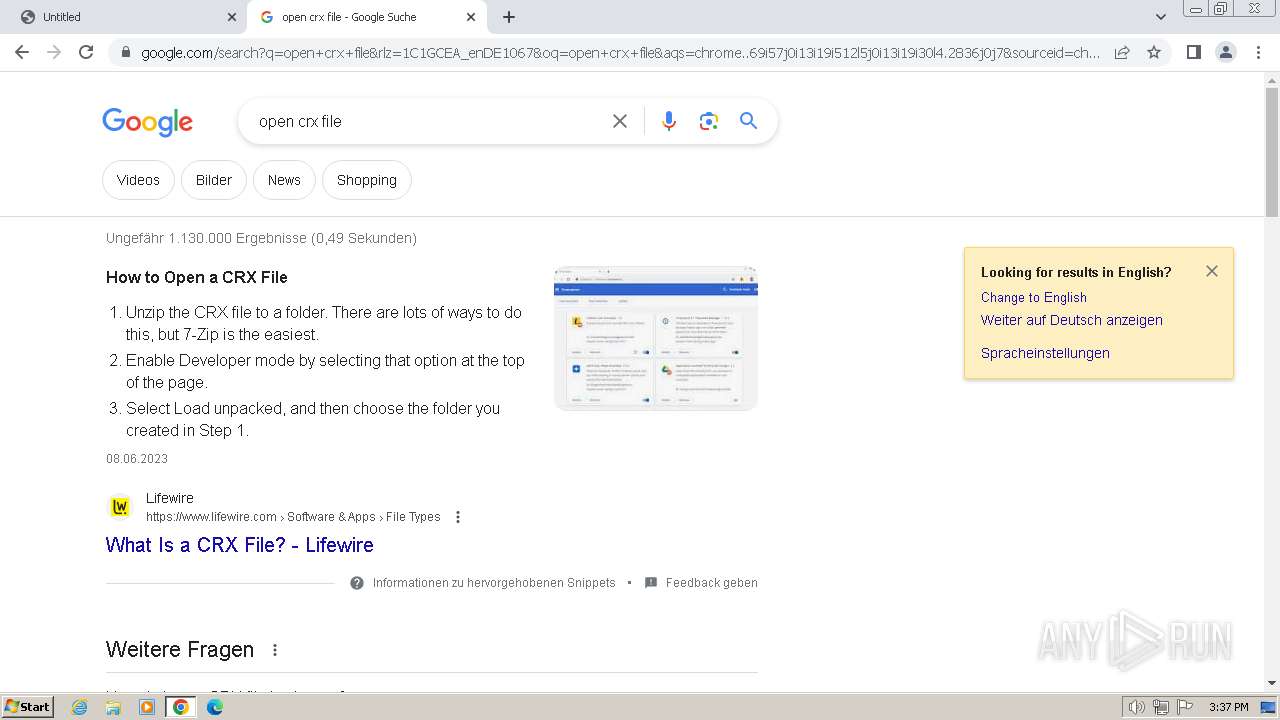This screenshot has height=720, width=1280.
Task: Click the Google logo
Action: pyautogui.click(x=147, y=122)
